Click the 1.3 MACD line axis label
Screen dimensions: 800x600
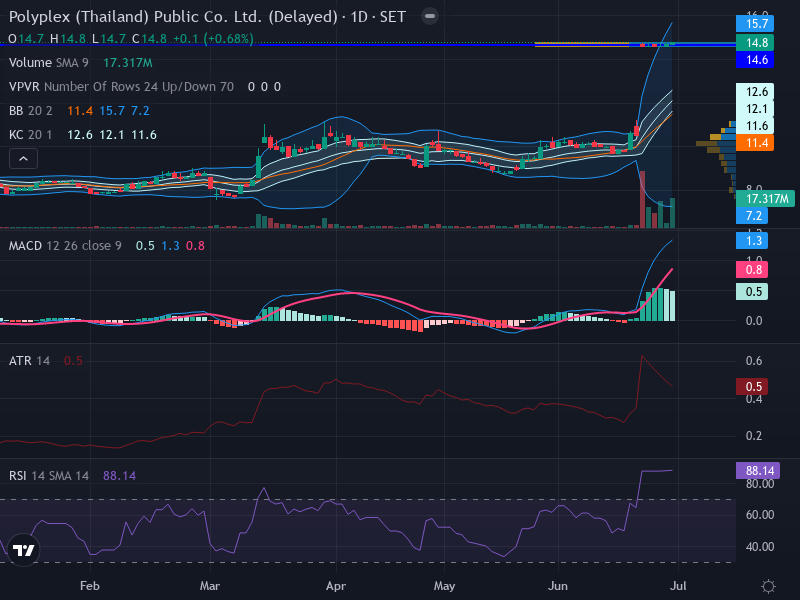tap(752, 240)
